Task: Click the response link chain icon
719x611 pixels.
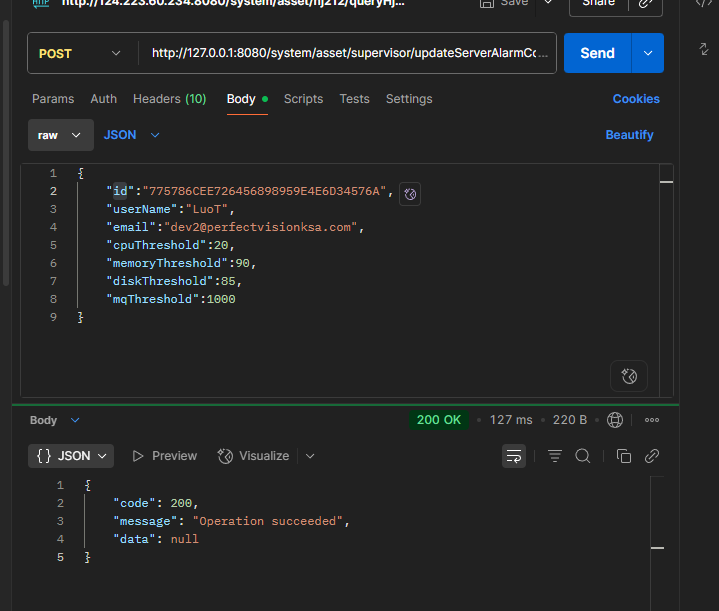Action: tap(652, 456)
